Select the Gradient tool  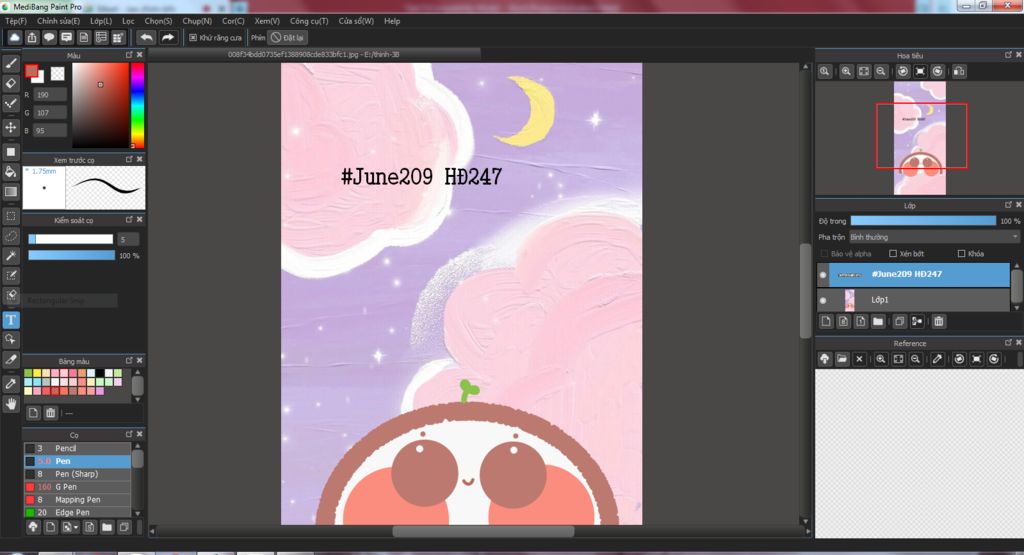10,191
